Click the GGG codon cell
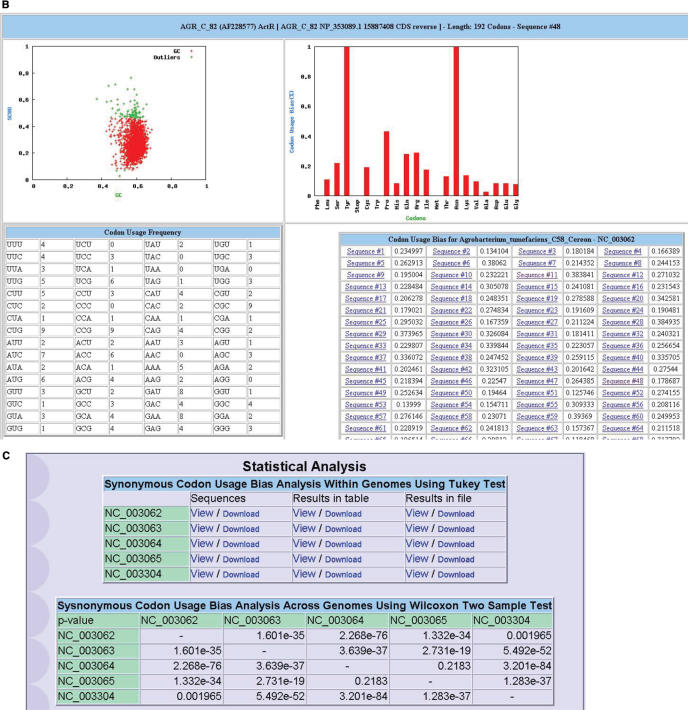The height and width of the screenshot is (710, 688). 229,428
